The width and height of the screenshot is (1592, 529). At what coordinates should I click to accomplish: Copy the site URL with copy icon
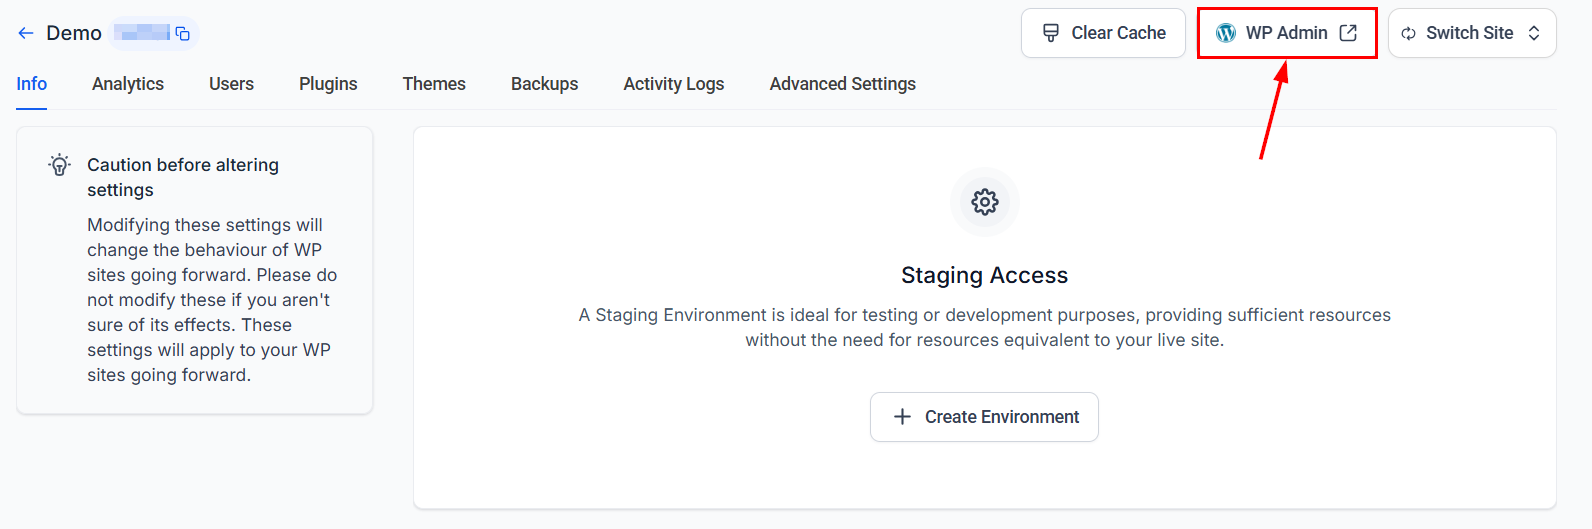183,34
